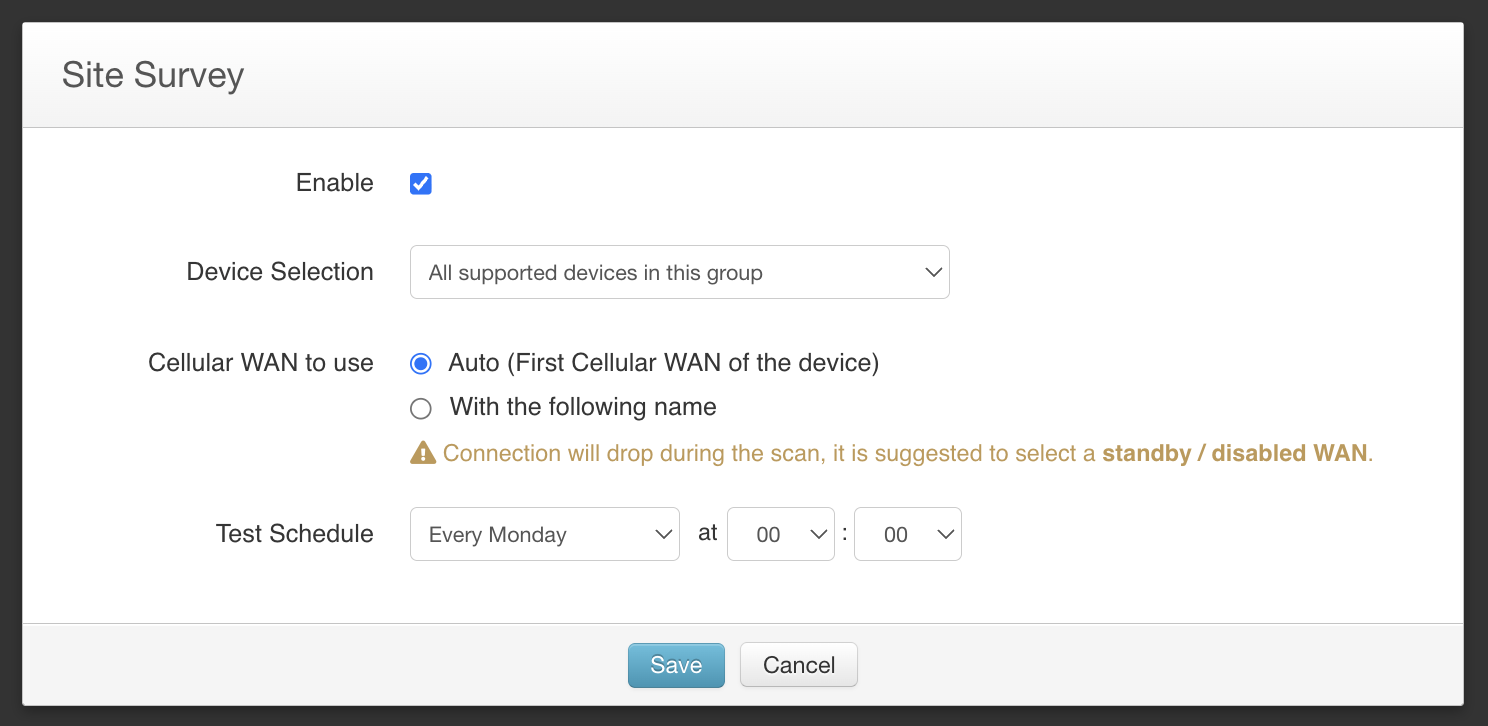Expand the 'Every Monday' schedule dropdown
Image resolution: width=1488 pixels, height=726 pixels.
tap(544, 534)
